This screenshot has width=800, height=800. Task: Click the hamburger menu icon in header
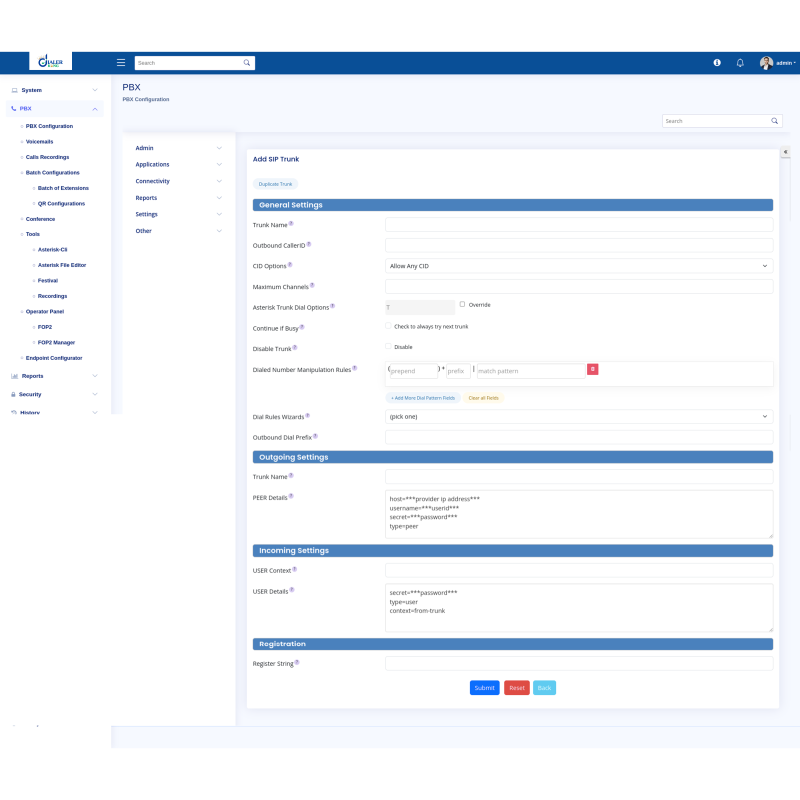(x=121, y=62)
